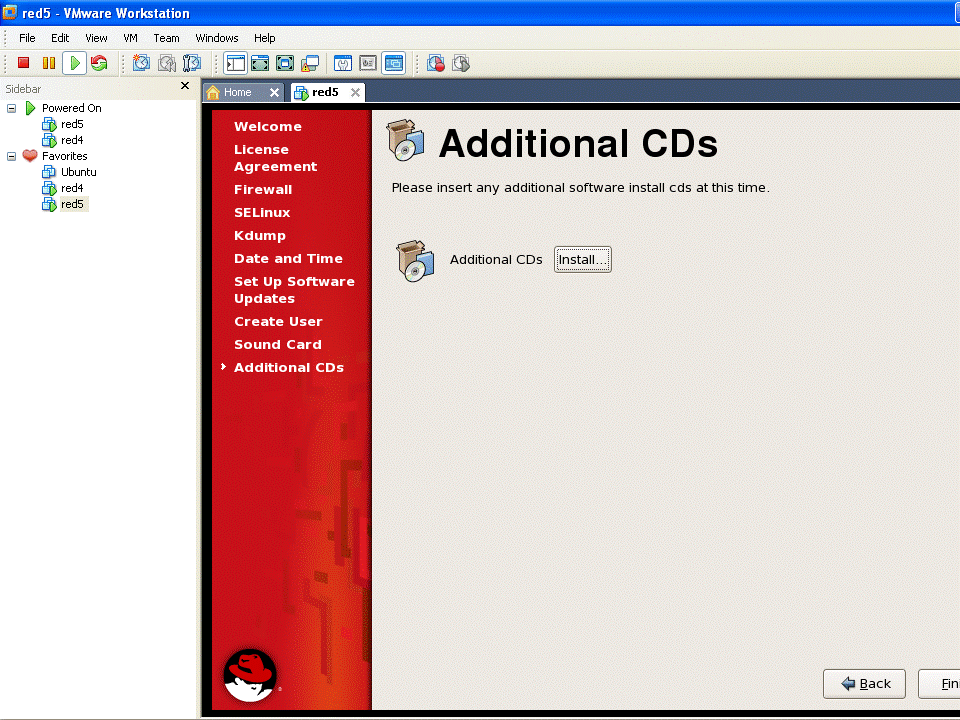
Task: Open the File menu
Action: [27, 38]
